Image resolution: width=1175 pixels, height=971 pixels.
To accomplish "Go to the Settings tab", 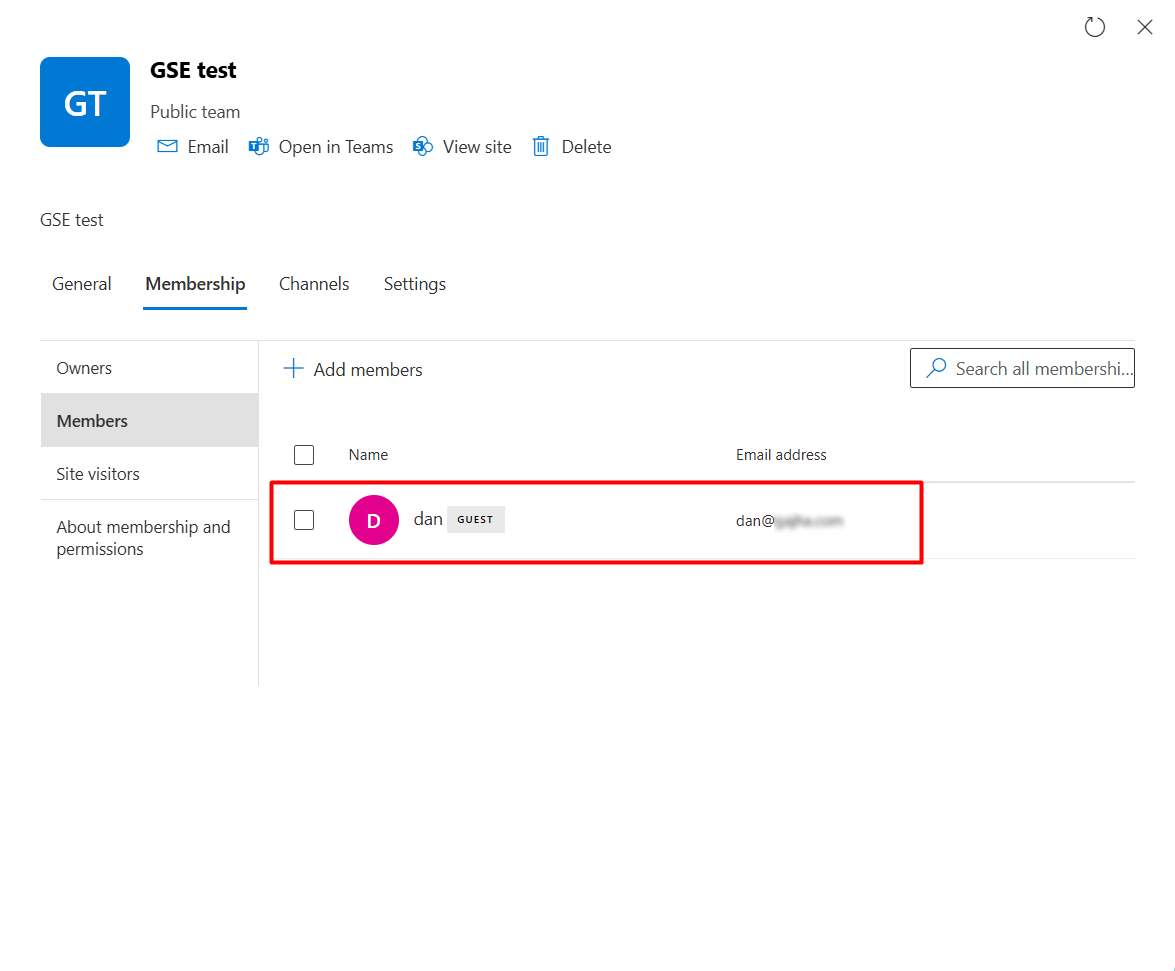I will click(x=415, y=284).
